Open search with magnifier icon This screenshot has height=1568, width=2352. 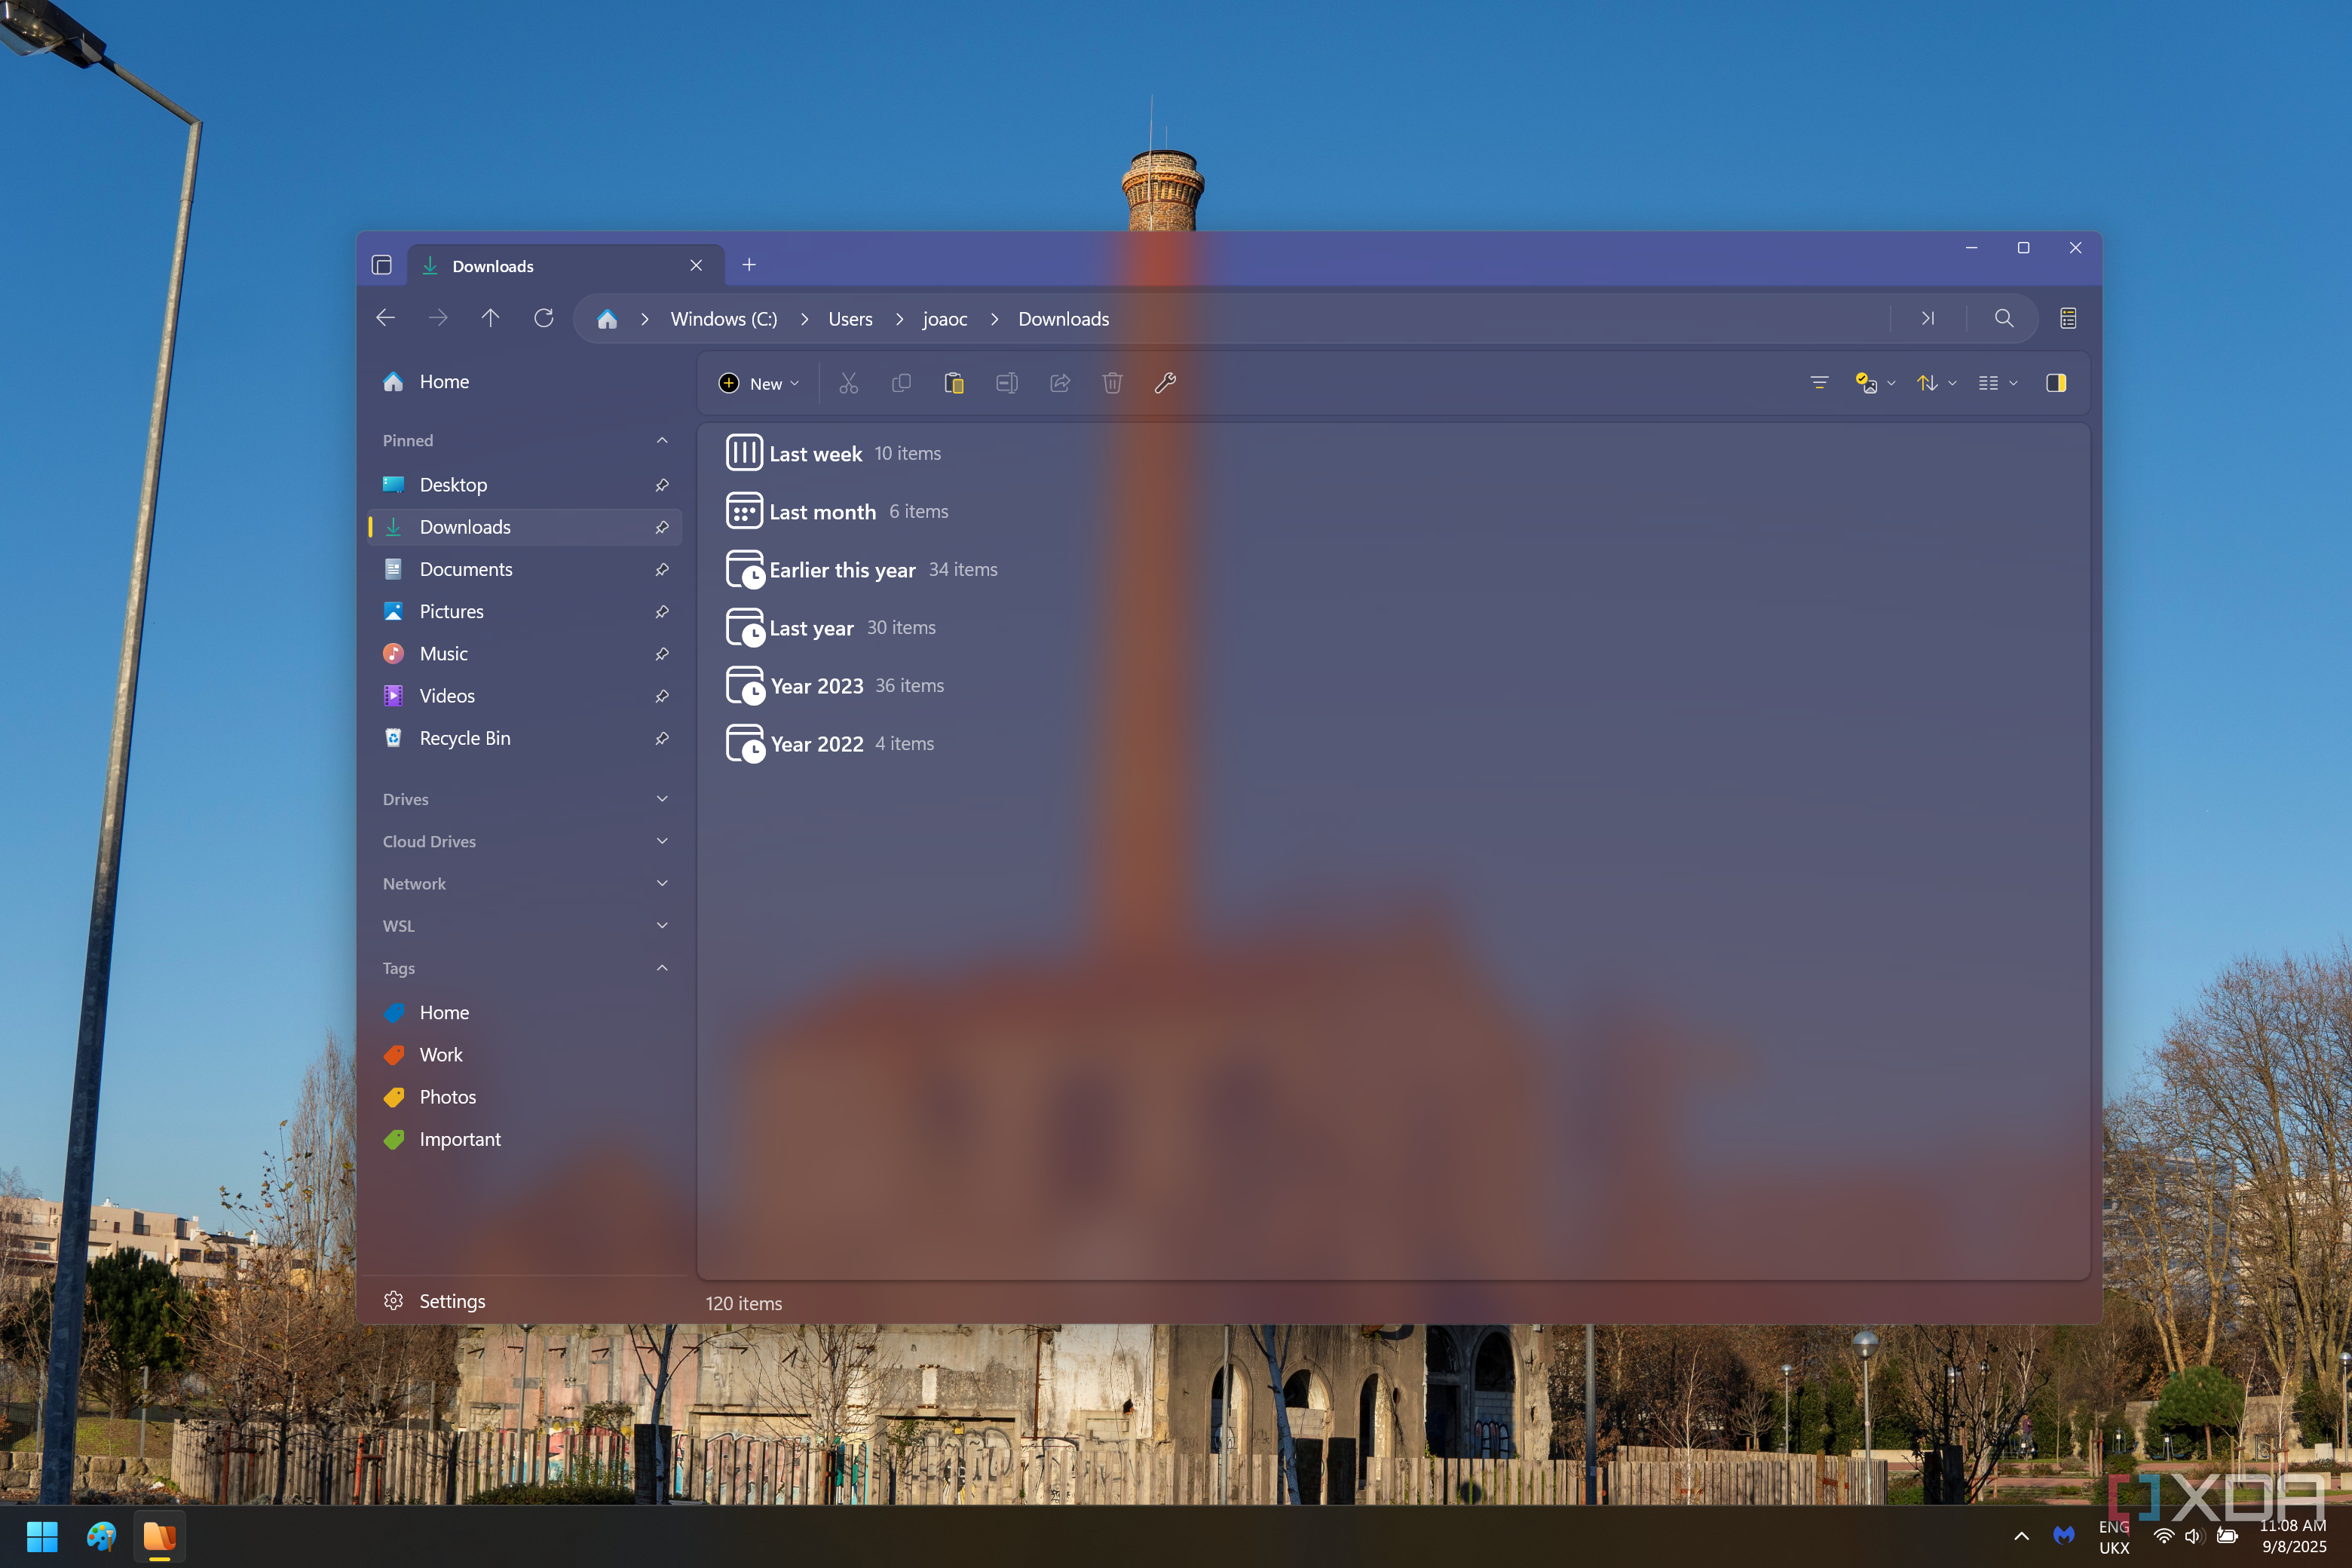[2003, 318]
